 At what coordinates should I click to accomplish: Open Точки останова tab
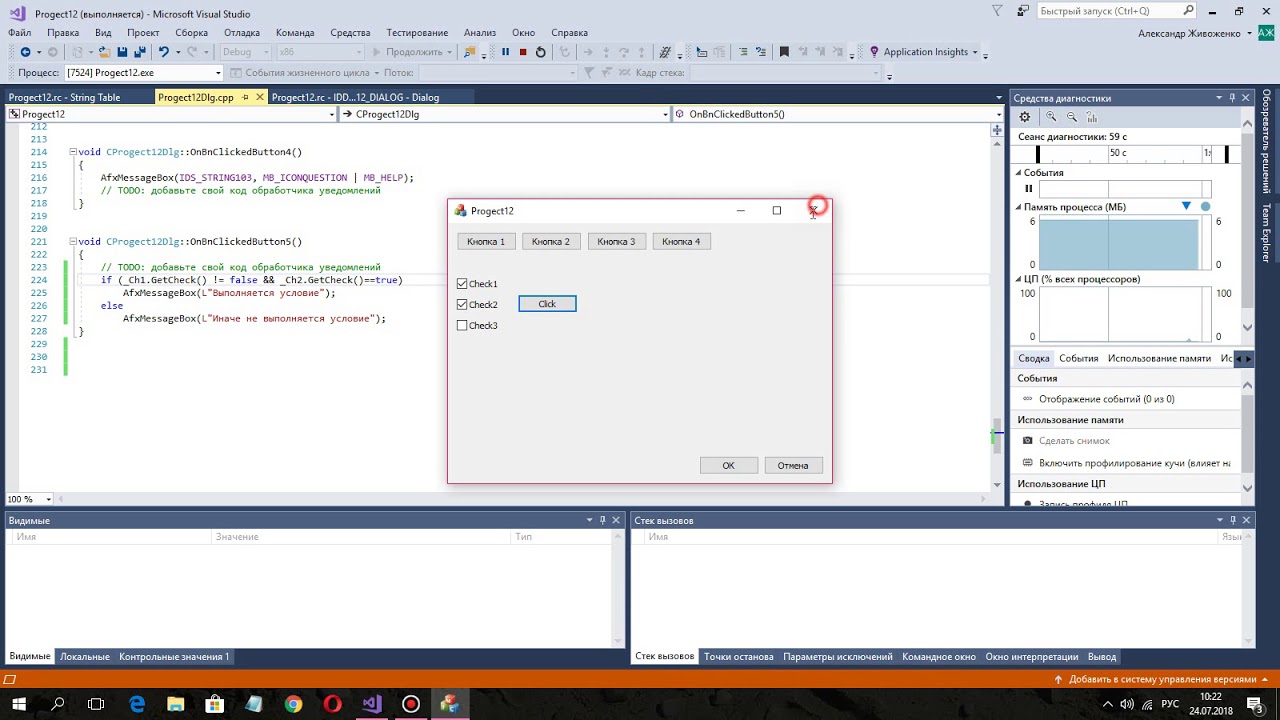click(738, 657)
